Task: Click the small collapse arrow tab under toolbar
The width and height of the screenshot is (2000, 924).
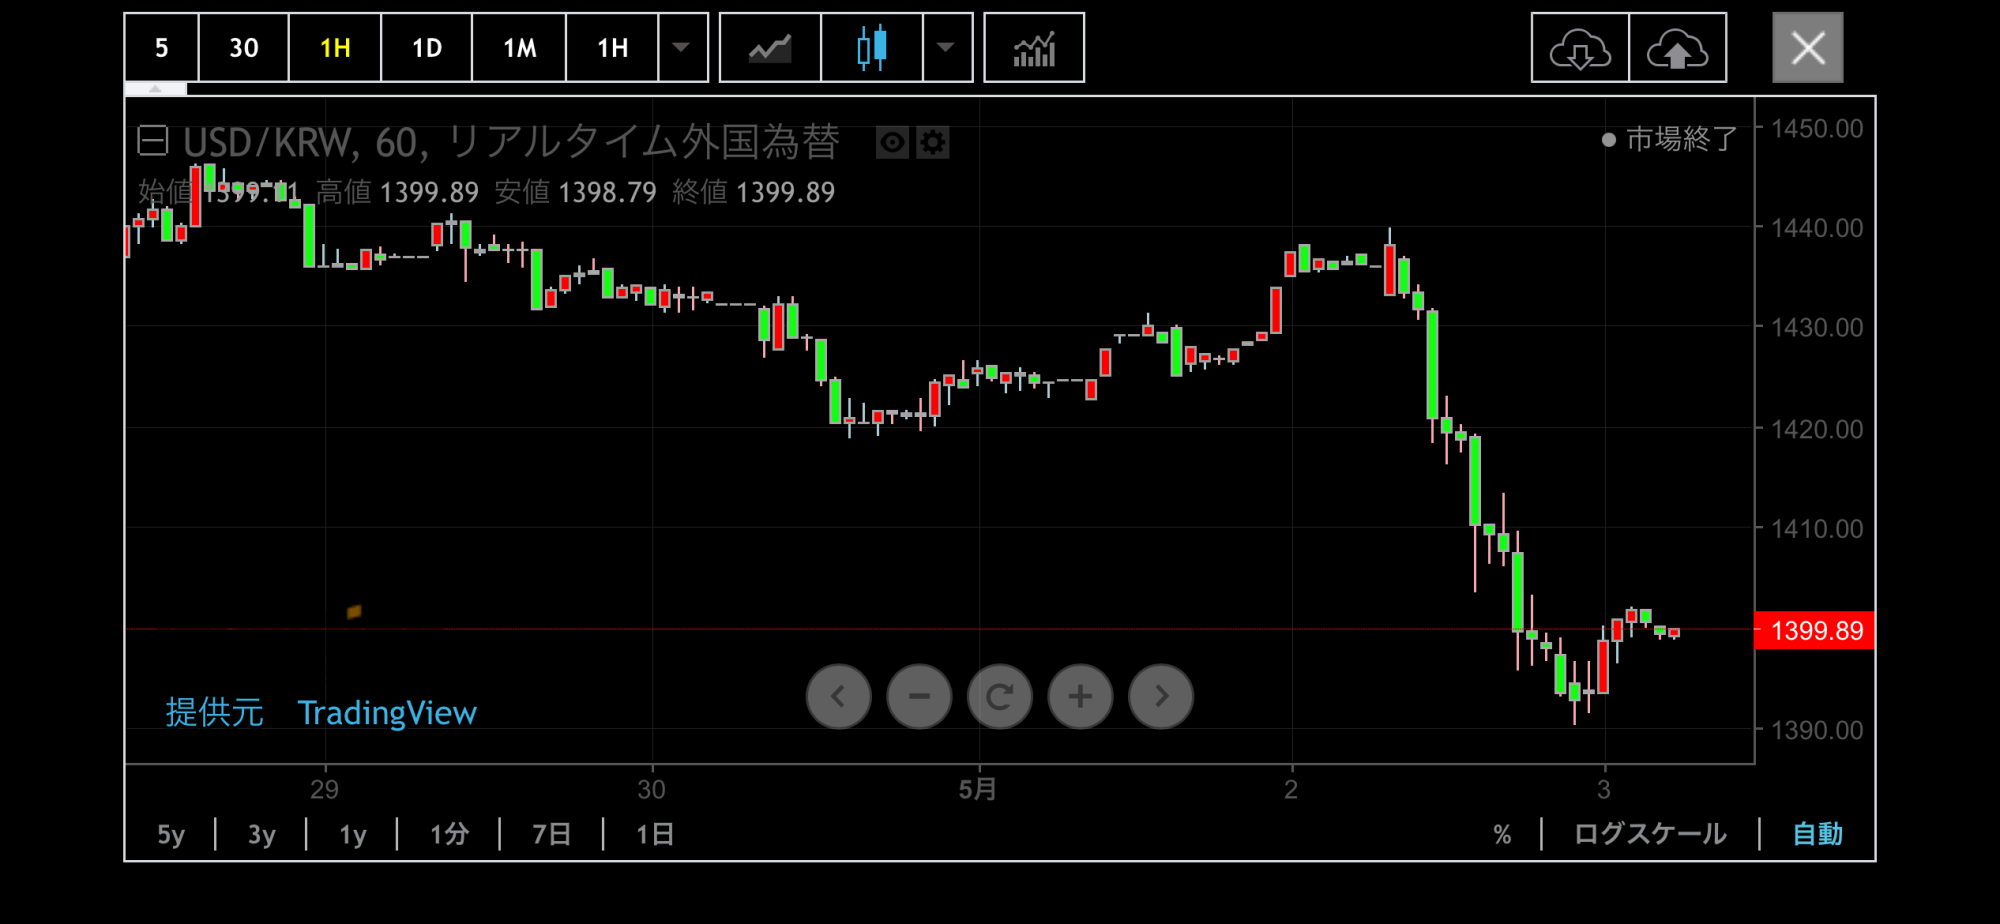Action: 155,89
